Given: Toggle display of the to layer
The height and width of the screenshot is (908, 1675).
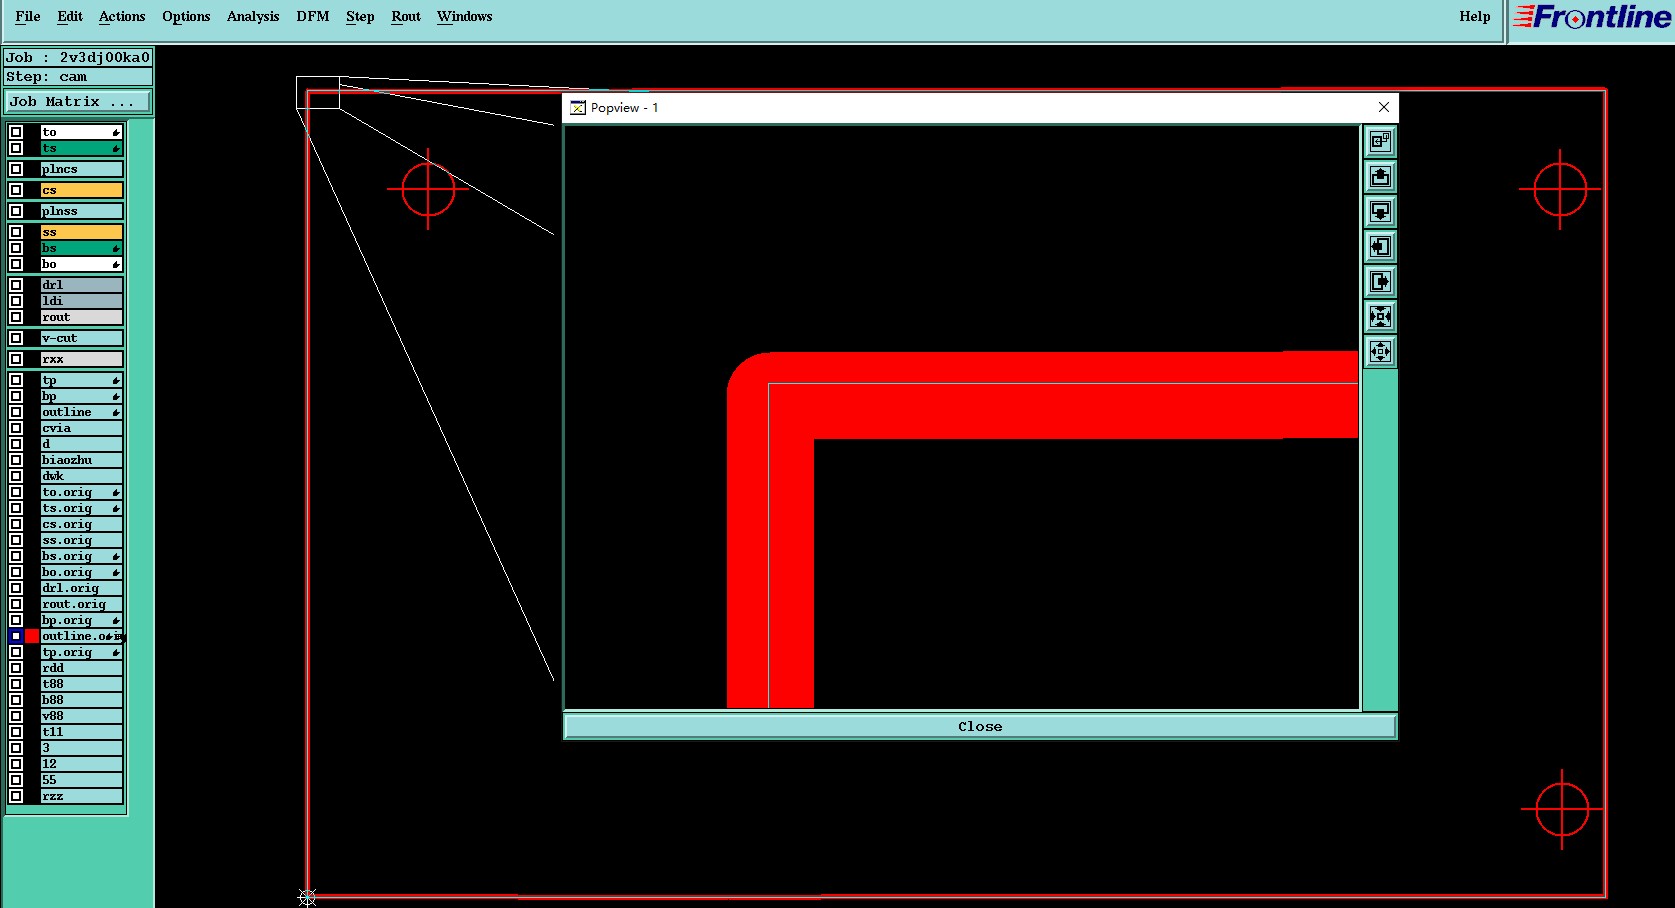Looking at the screenshot, I should click(x=16, y=132).
